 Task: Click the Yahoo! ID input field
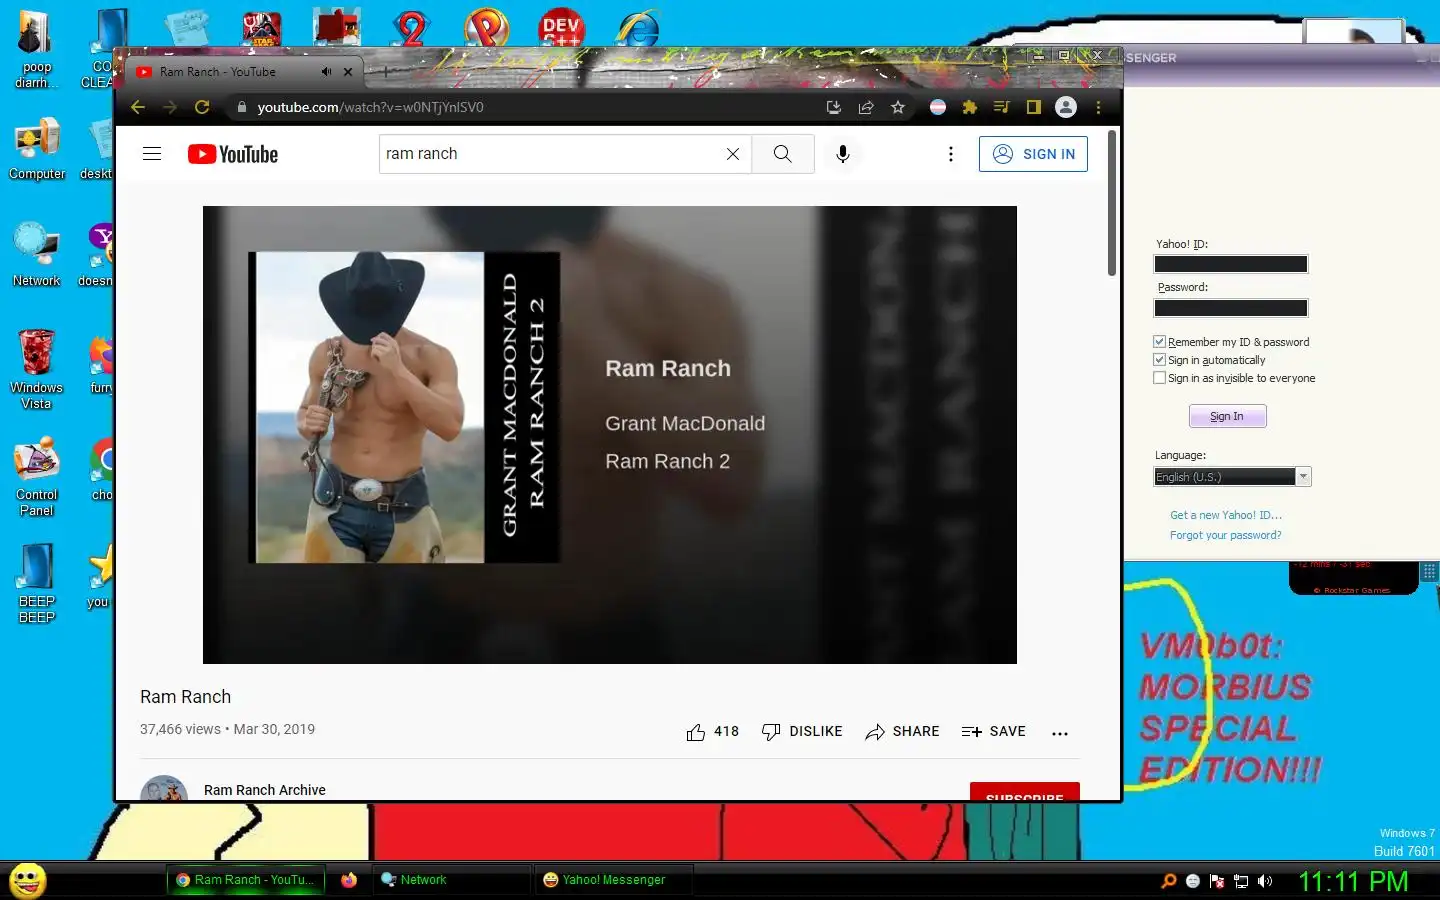coord(1231,264)
